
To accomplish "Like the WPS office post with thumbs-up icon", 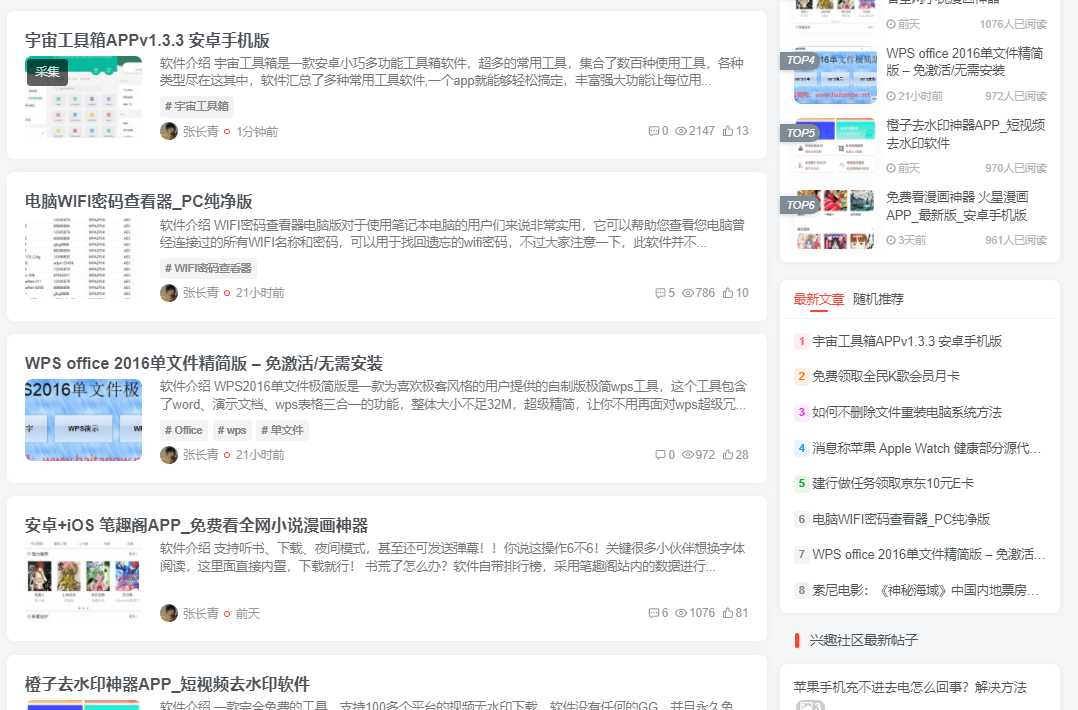I will click(728, 454).
